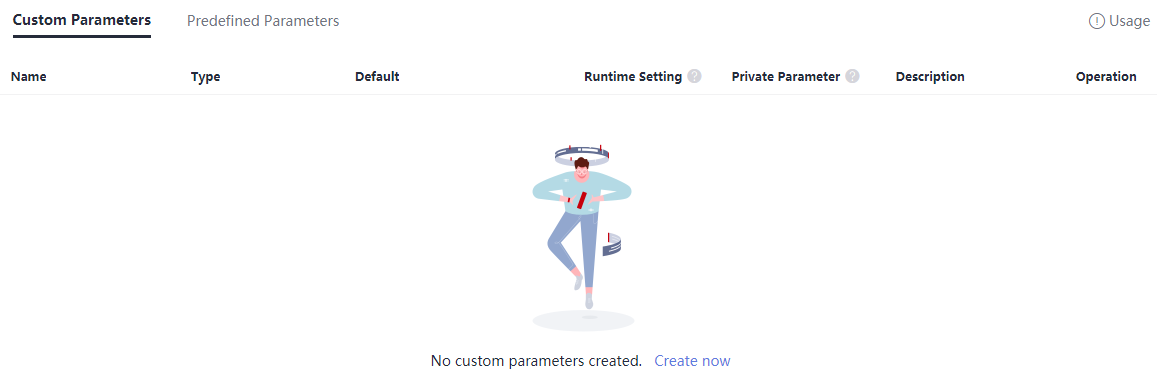The image size is (1157, 390).
Task: Open the Usage text link
Action: pyautogui.click(x=1129, y=21)
